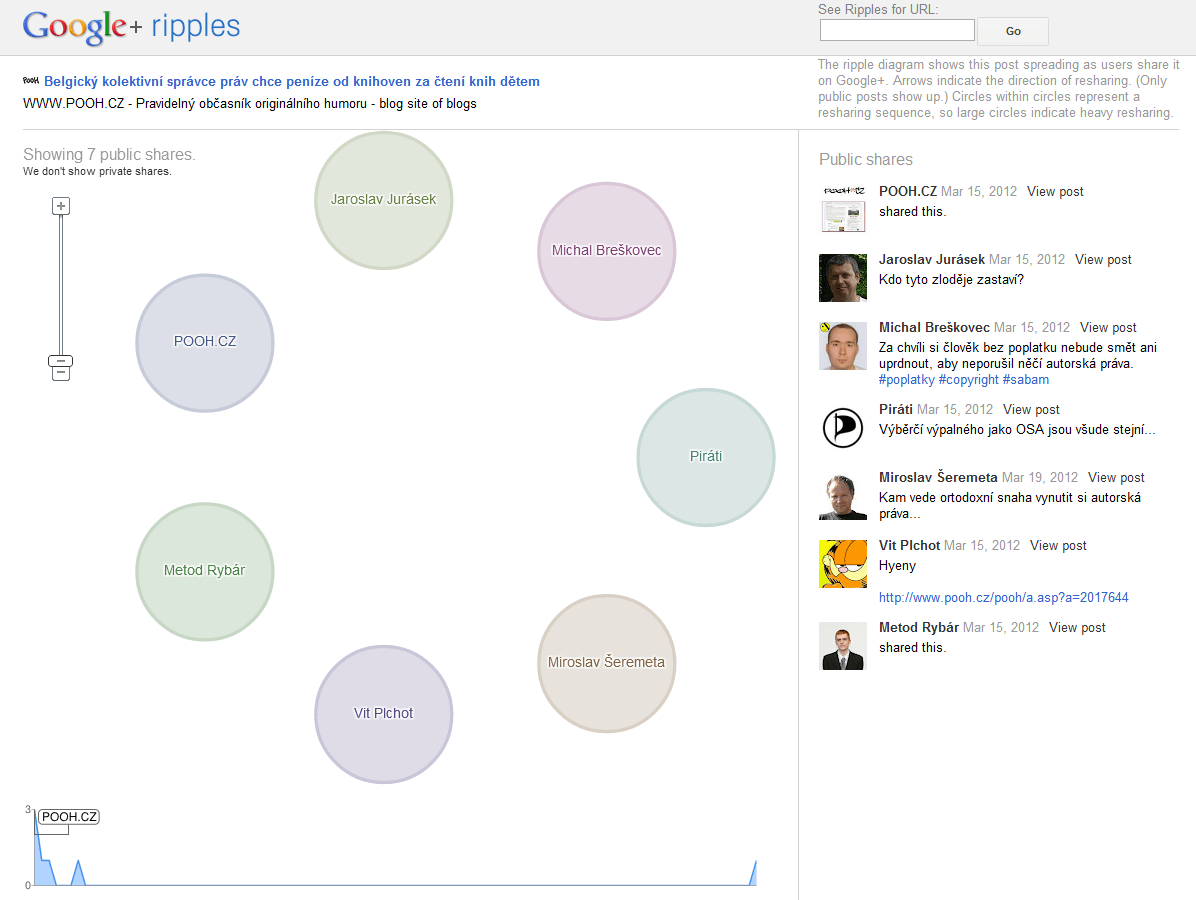The height and width of the screenshot is (900, 1196).
Task: View post by Metod Rybár
Action: (x=1077, y=628)
